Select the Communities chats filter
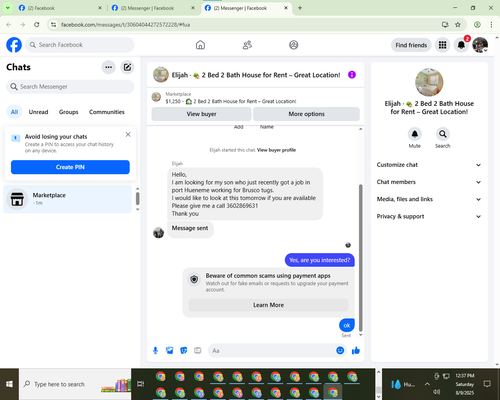 [x=107, y=112]
